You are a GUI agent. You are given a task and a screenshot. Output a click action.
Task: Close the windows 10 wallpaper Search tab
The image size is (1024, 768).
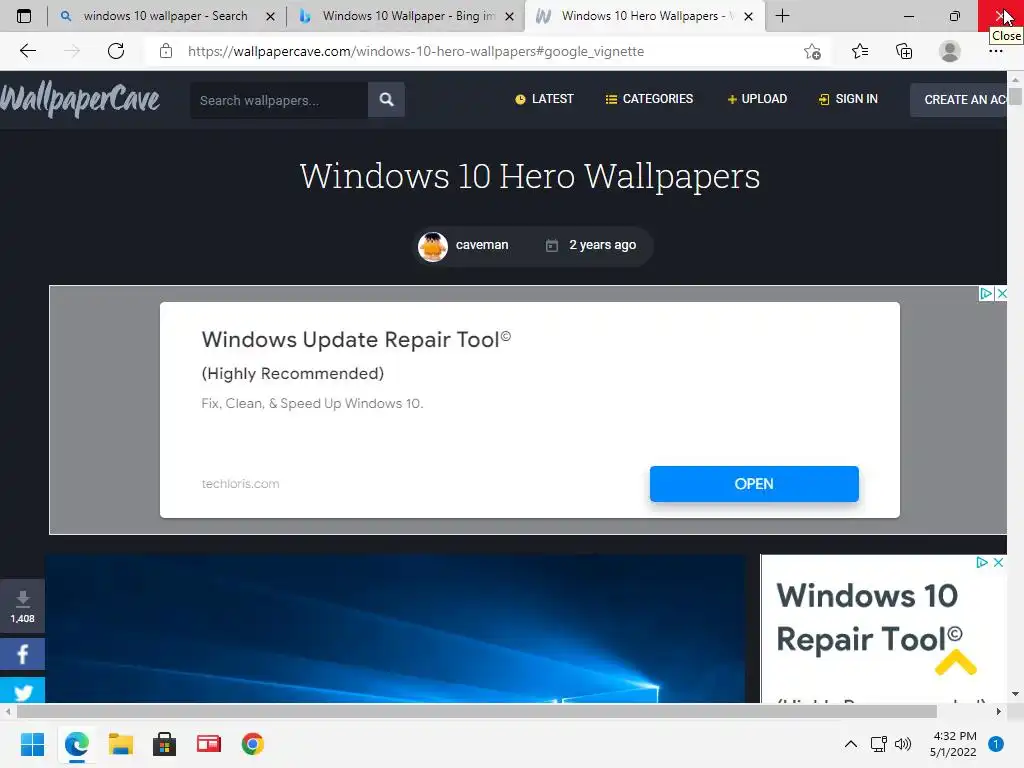(x=270, y=16)
